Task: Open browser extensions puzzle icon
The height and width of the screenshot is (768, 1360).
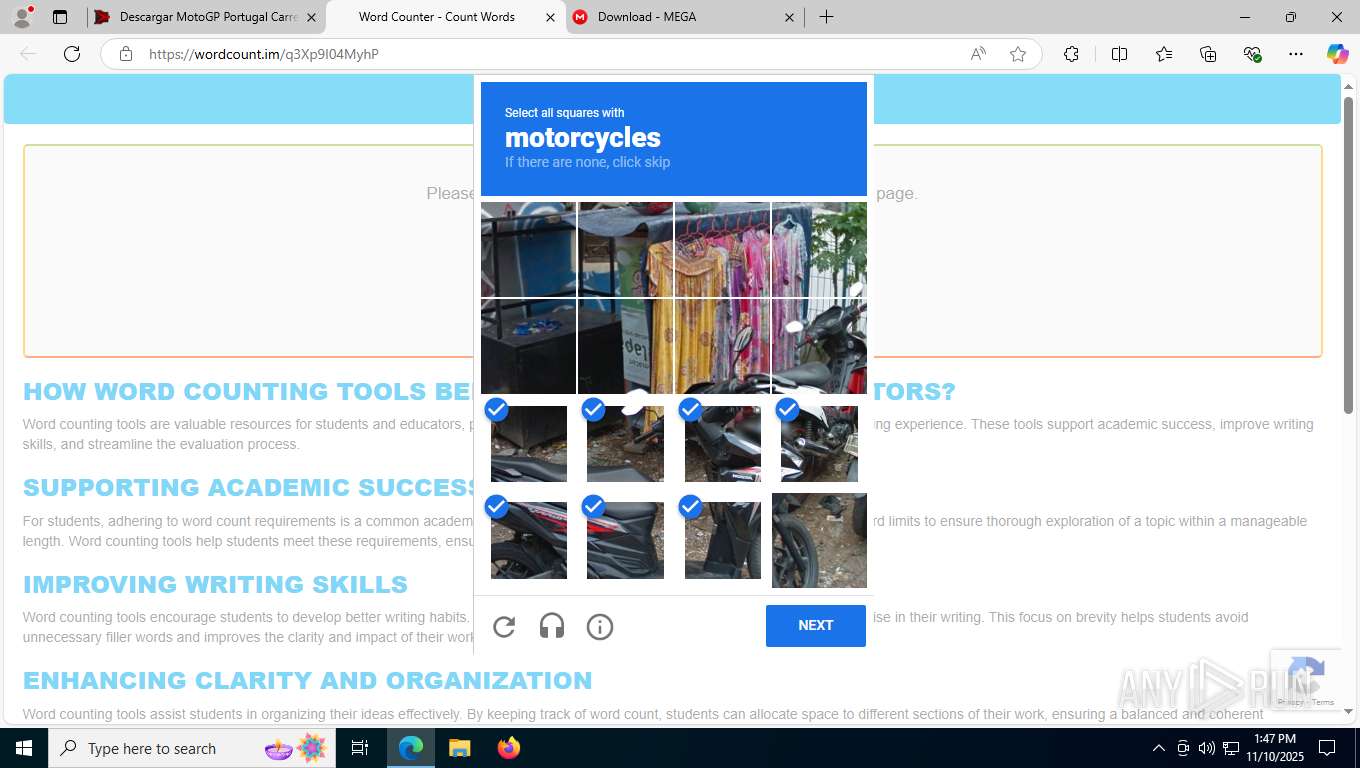Action: click(x=1071, y=54)
